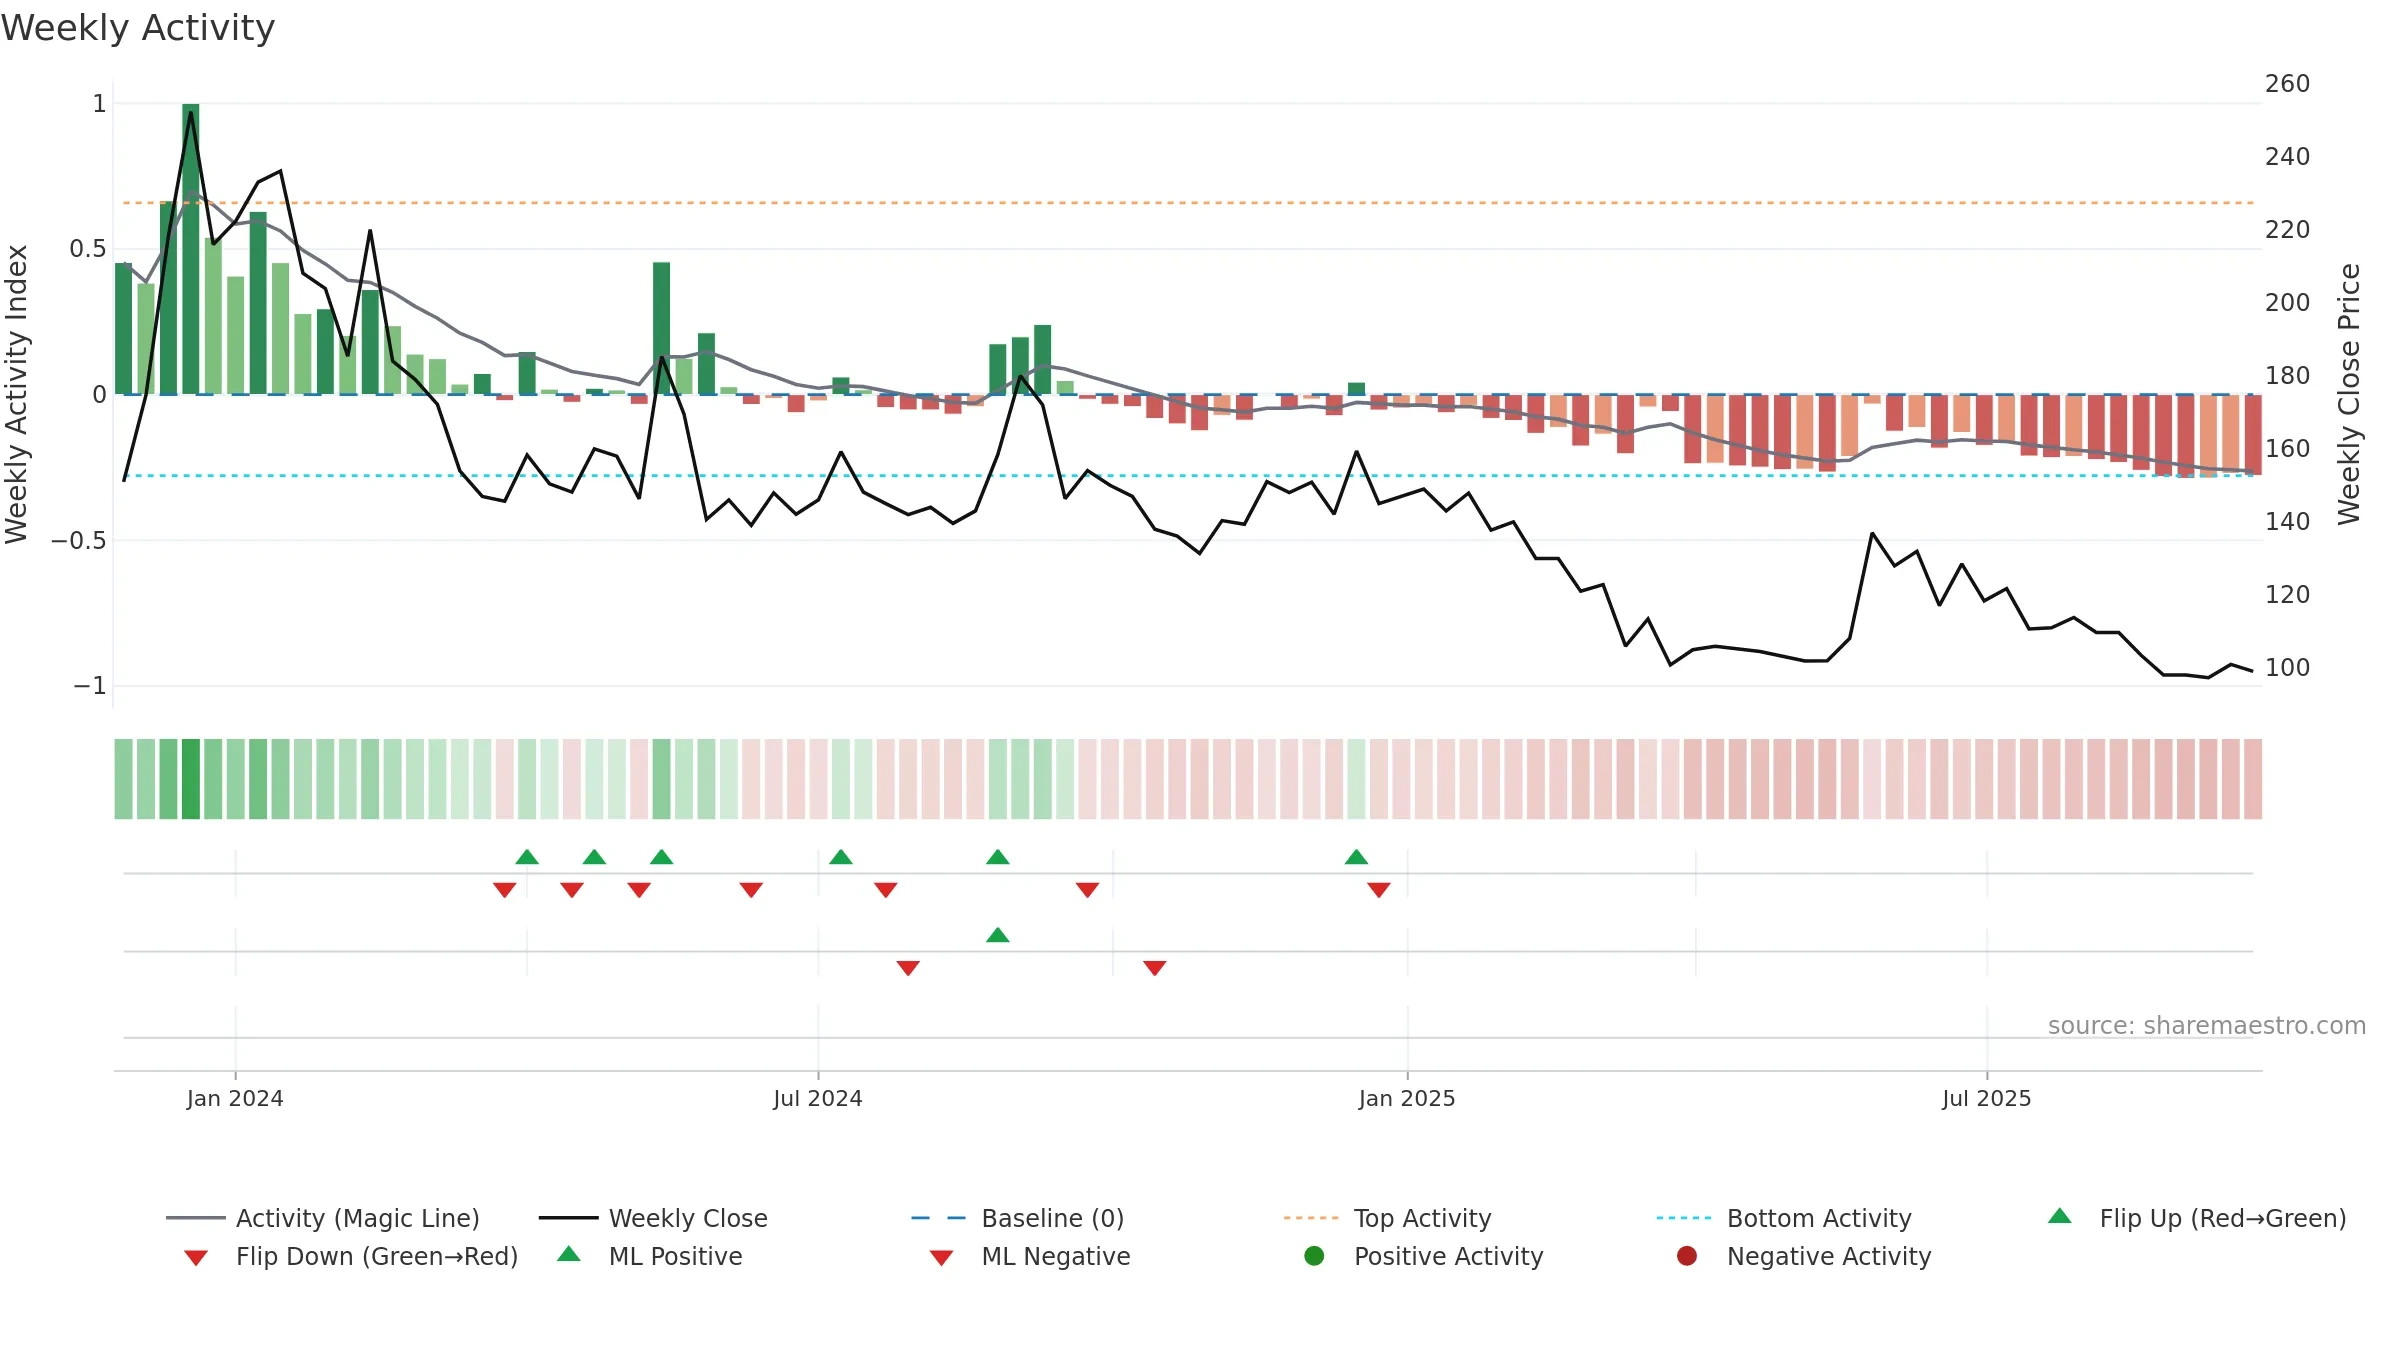The width and height of the screenshot is (2400, 1350).
Task: Click the Weekly Close Price axis title
Action: pos(2349,394)
